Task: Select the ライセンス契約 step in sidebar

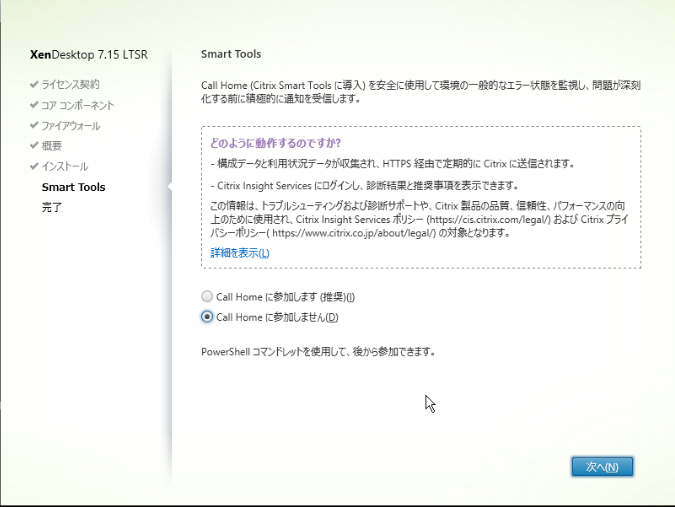Action: click(x=70, y=84)
